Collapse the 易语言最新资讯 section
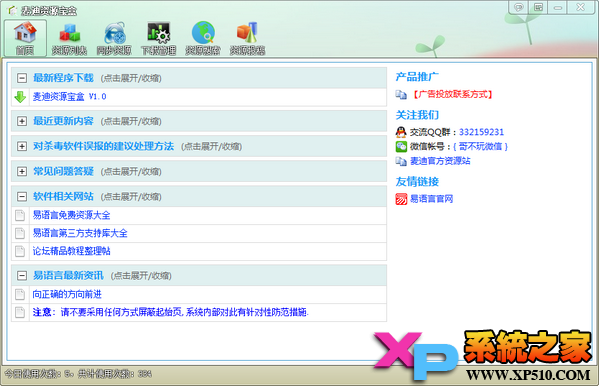The height and width of the screenshot is (386, 599). [22, 276]
